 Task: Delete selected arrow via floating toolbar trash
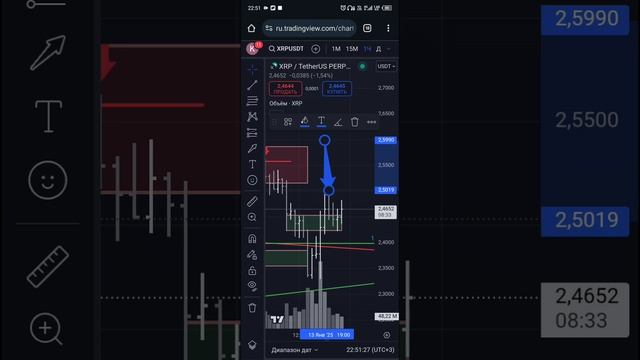pos(355,122)
